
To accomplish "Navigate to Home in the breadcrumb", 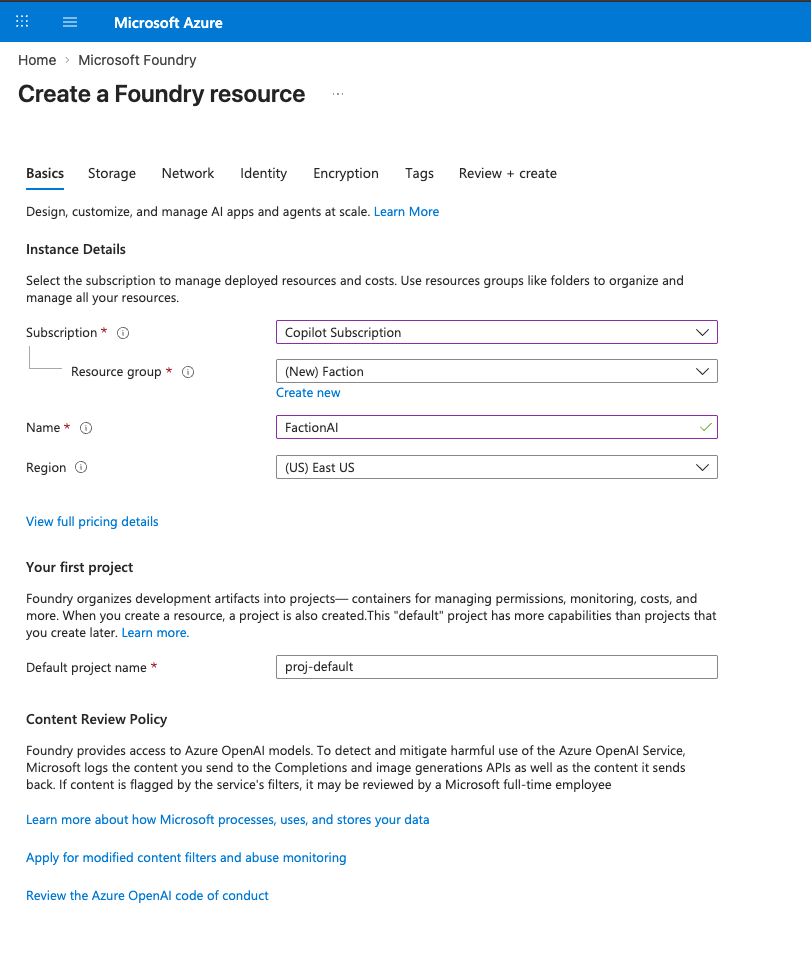I will [37, 60].
